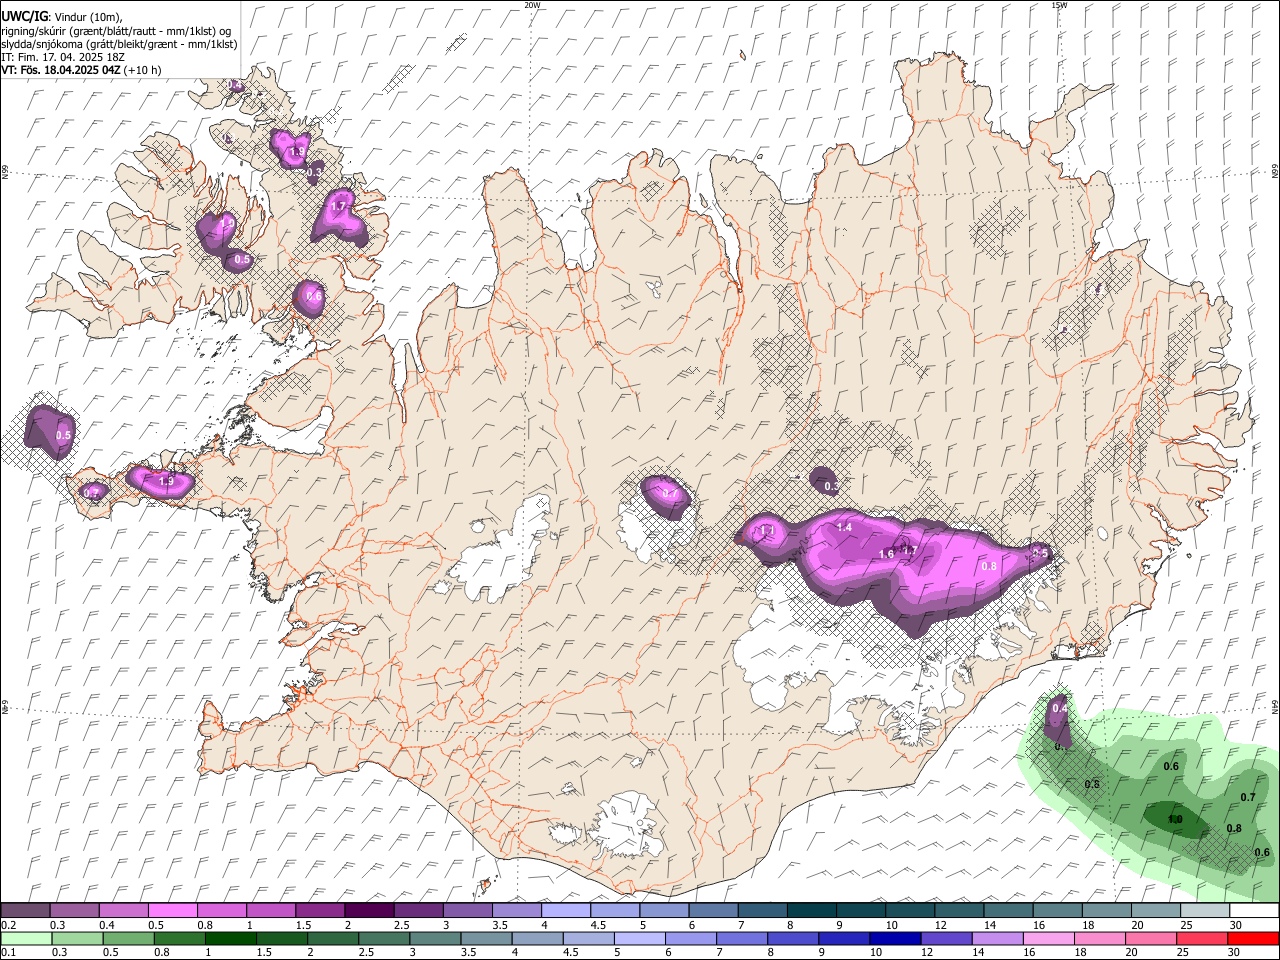This screenshot has height=960, width=1280.
Task: Click the snow legend swatch labeled 1.5
Action: tap(319, 911)
